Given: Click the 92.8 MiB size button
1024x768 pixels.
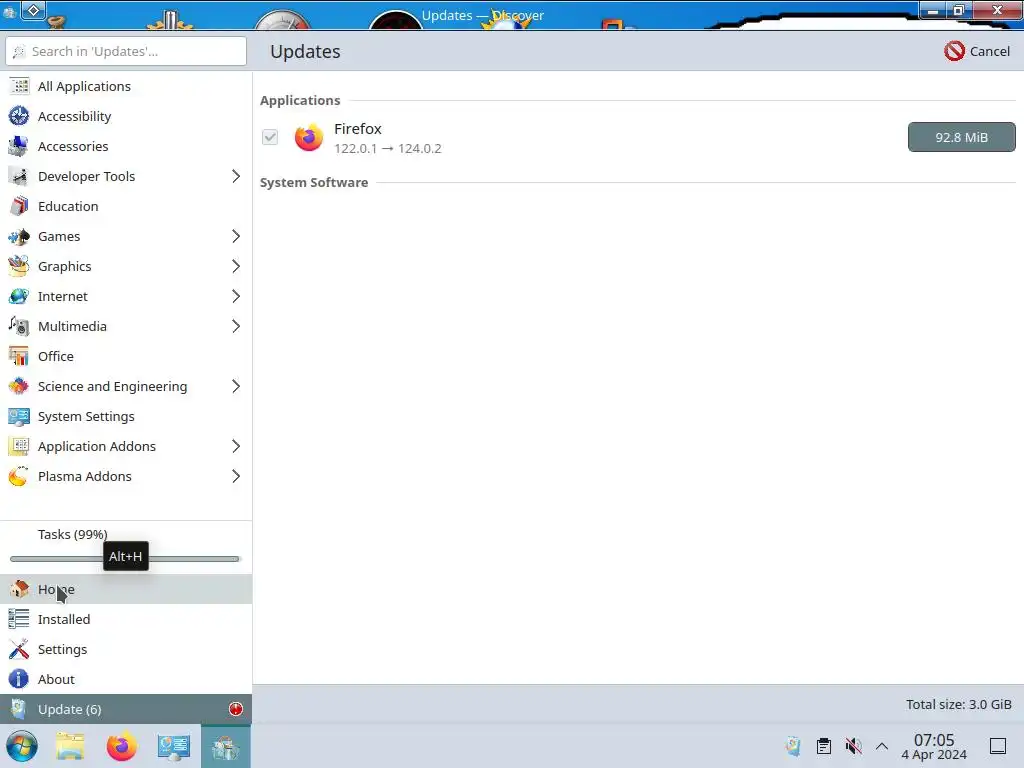Looking at the screenshot, I should coord(961,137).
